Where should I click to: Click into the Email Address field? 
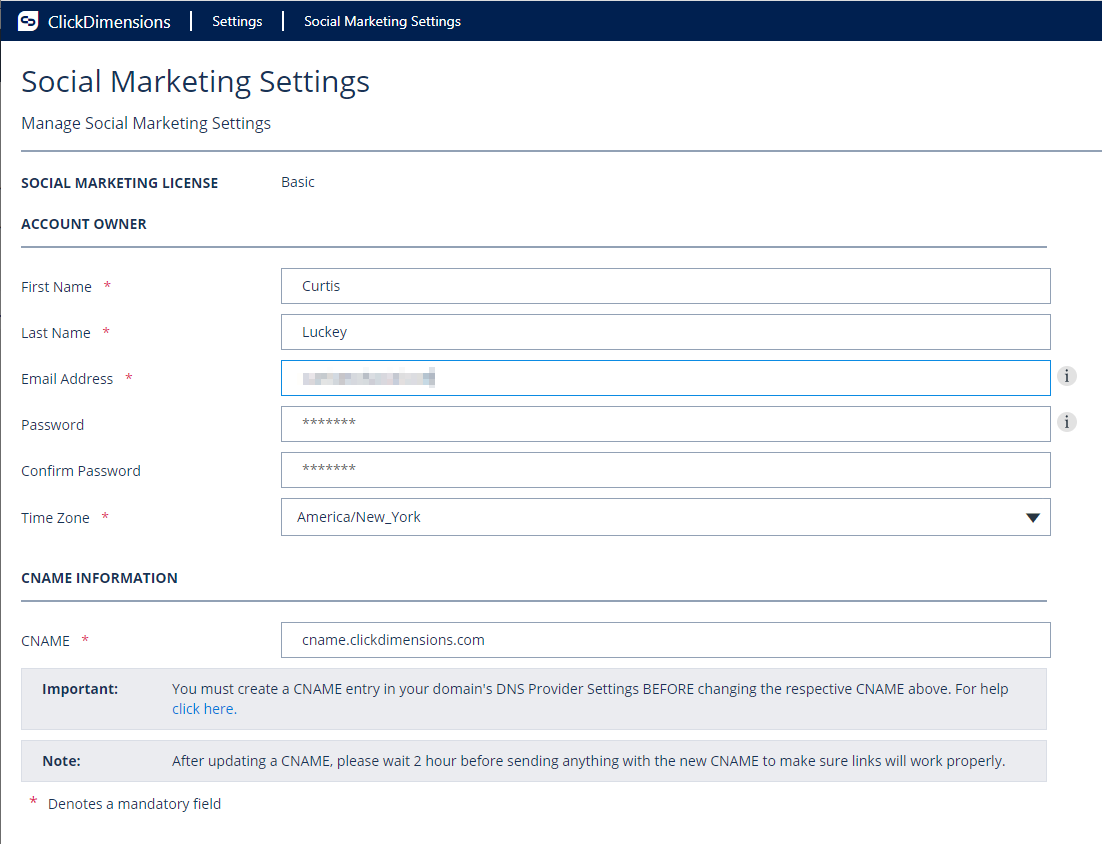click(x=666, y=378)
